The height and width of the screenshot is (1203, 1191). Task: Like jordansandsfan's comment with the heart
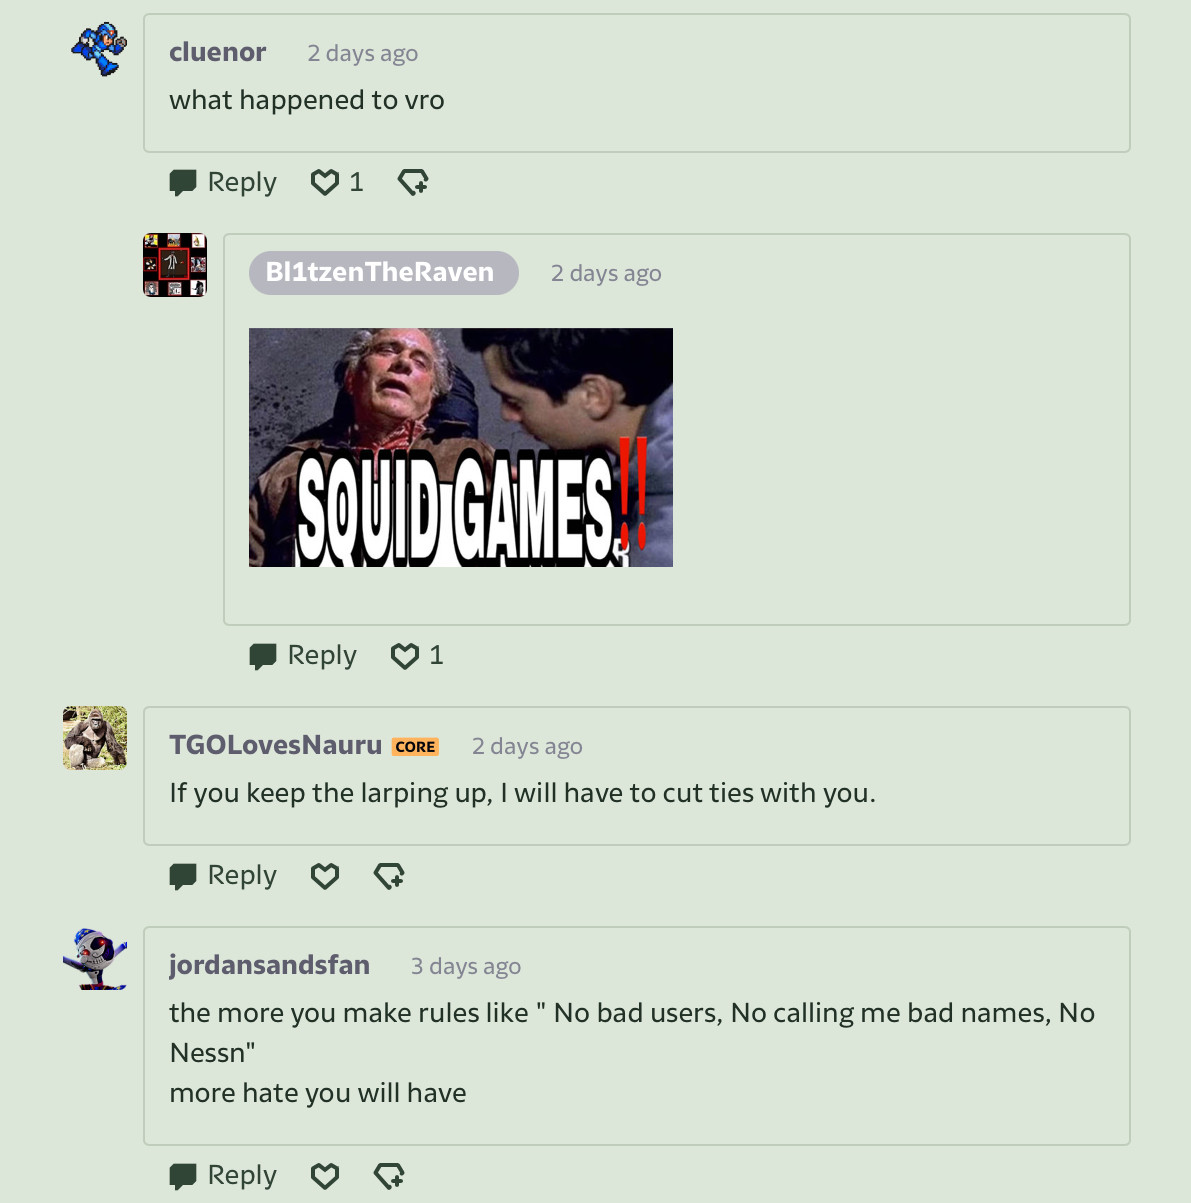[325, 1175]
